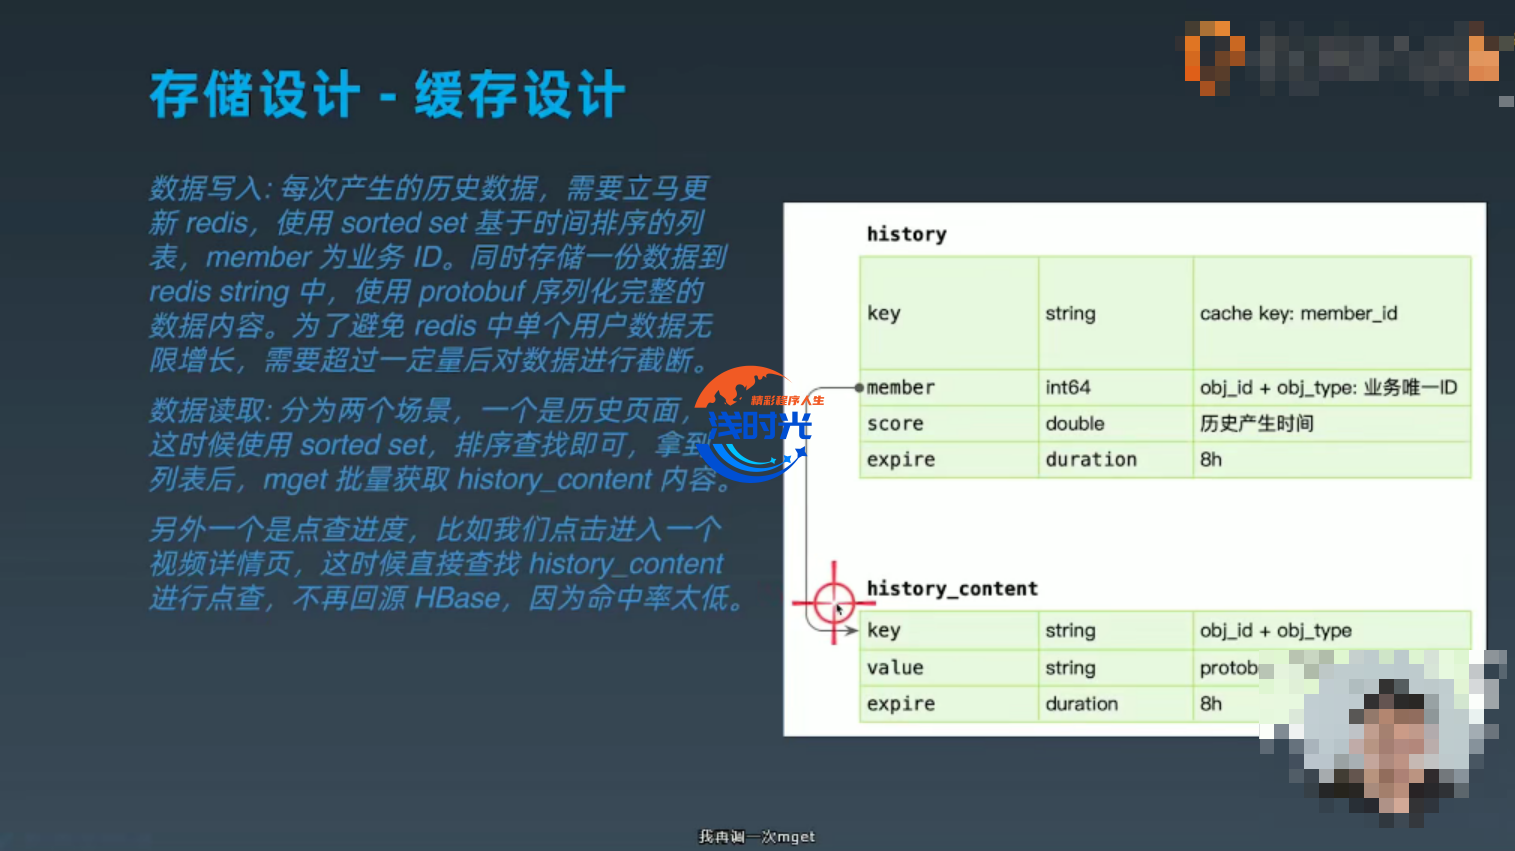Click the slide title 存储设计 - 缓存设计
The height and width of the screenshot is (851, 1515).
point(387,95)
